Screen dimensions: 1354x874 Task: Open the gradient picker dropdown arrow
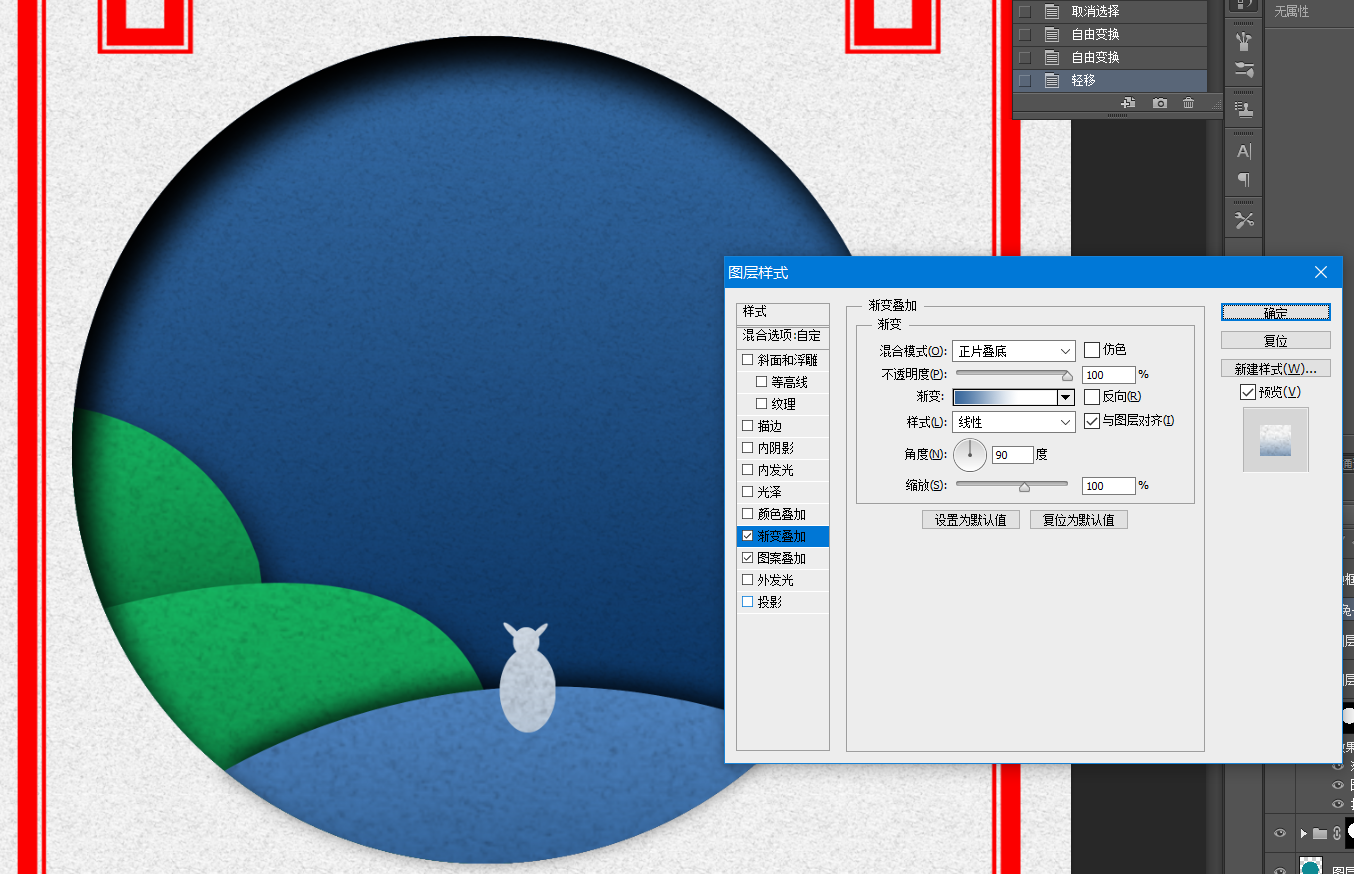click(x=1065, y=397)
